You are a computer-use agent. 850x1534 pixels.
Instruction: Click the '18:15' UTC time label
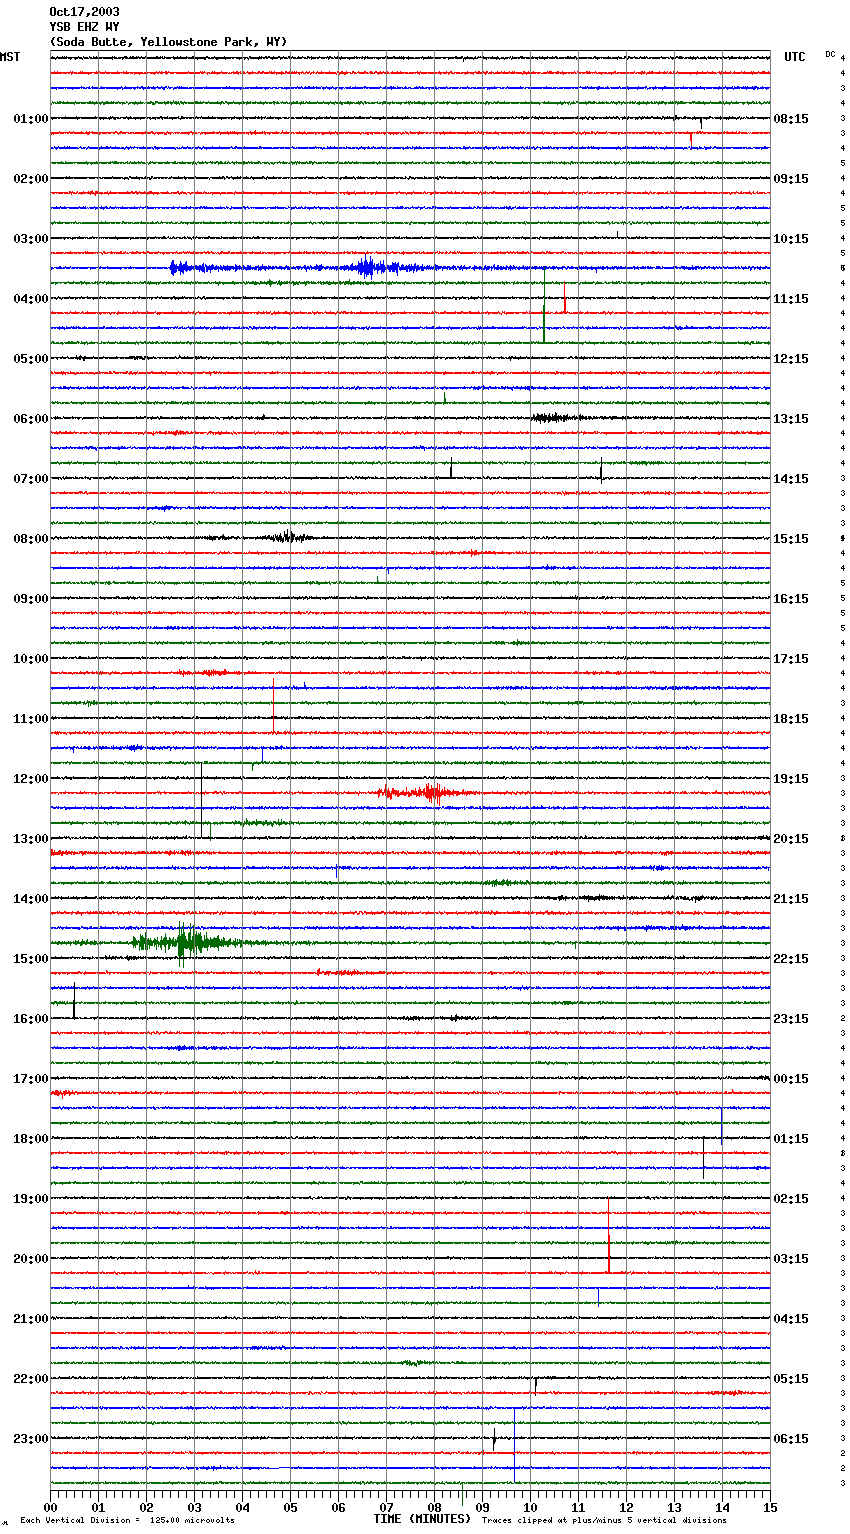coord(791,719)
